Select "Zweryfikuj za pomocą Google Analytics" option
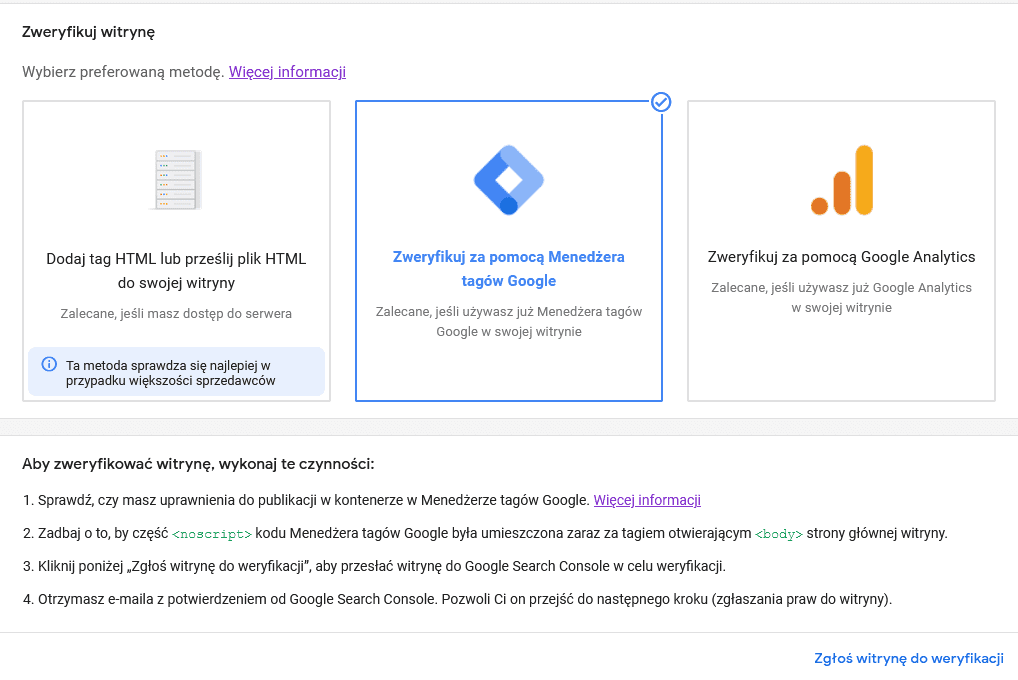The image size is (1018, 680). (x=841, y=251)
